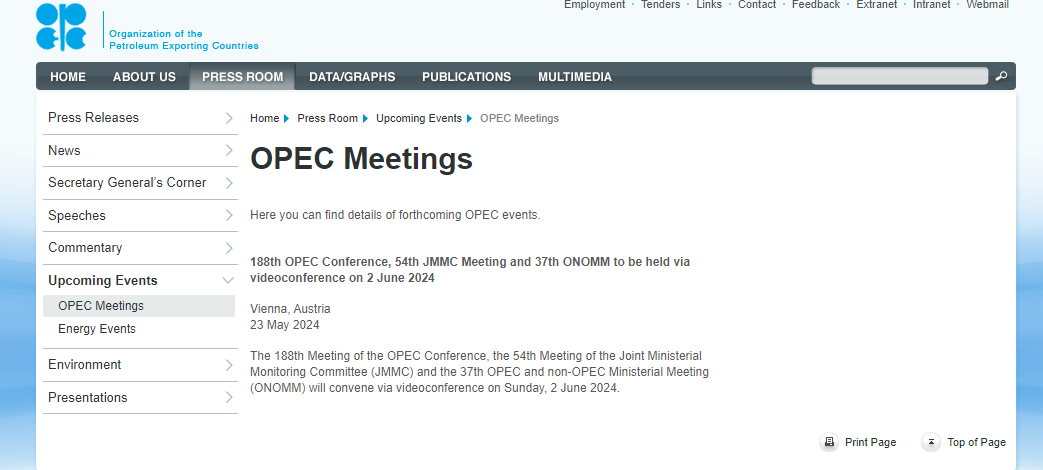The image size is (1043, 470).
Task: Open the PUBLICATIONS menu
Action: [x=466, y=77]
